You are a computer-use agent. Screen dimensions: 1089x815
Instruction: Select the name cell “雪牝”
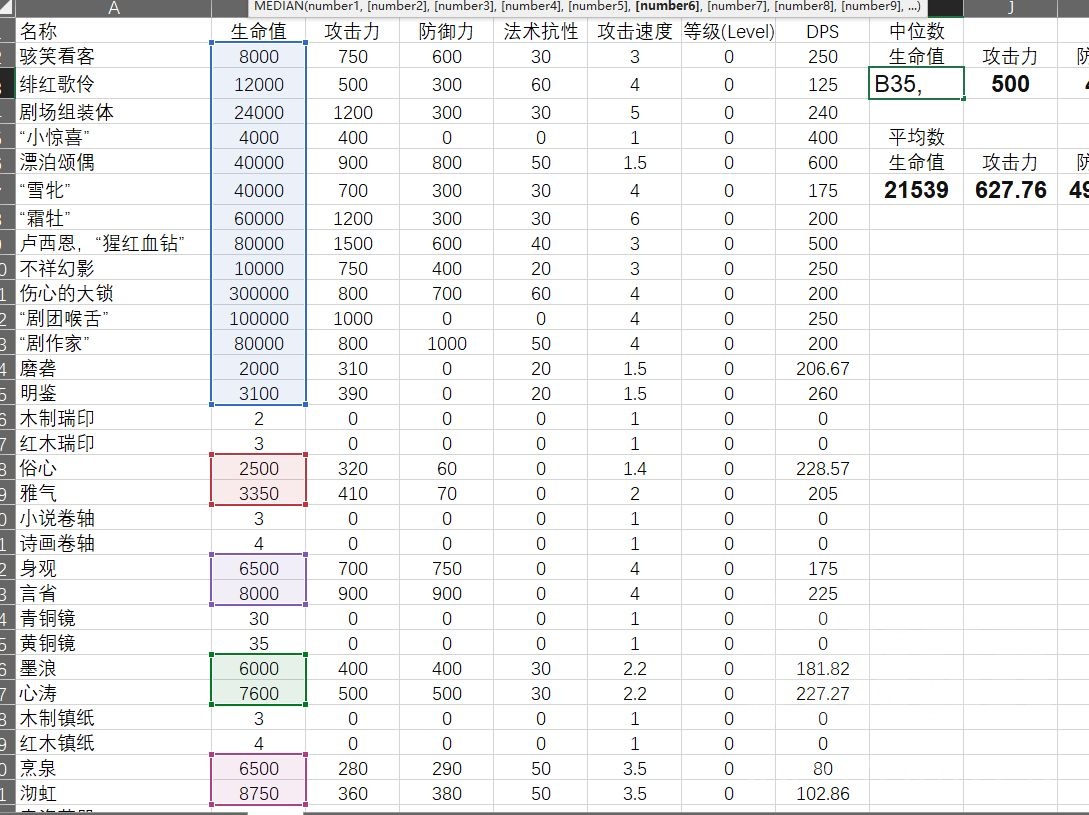pos(114,190)
